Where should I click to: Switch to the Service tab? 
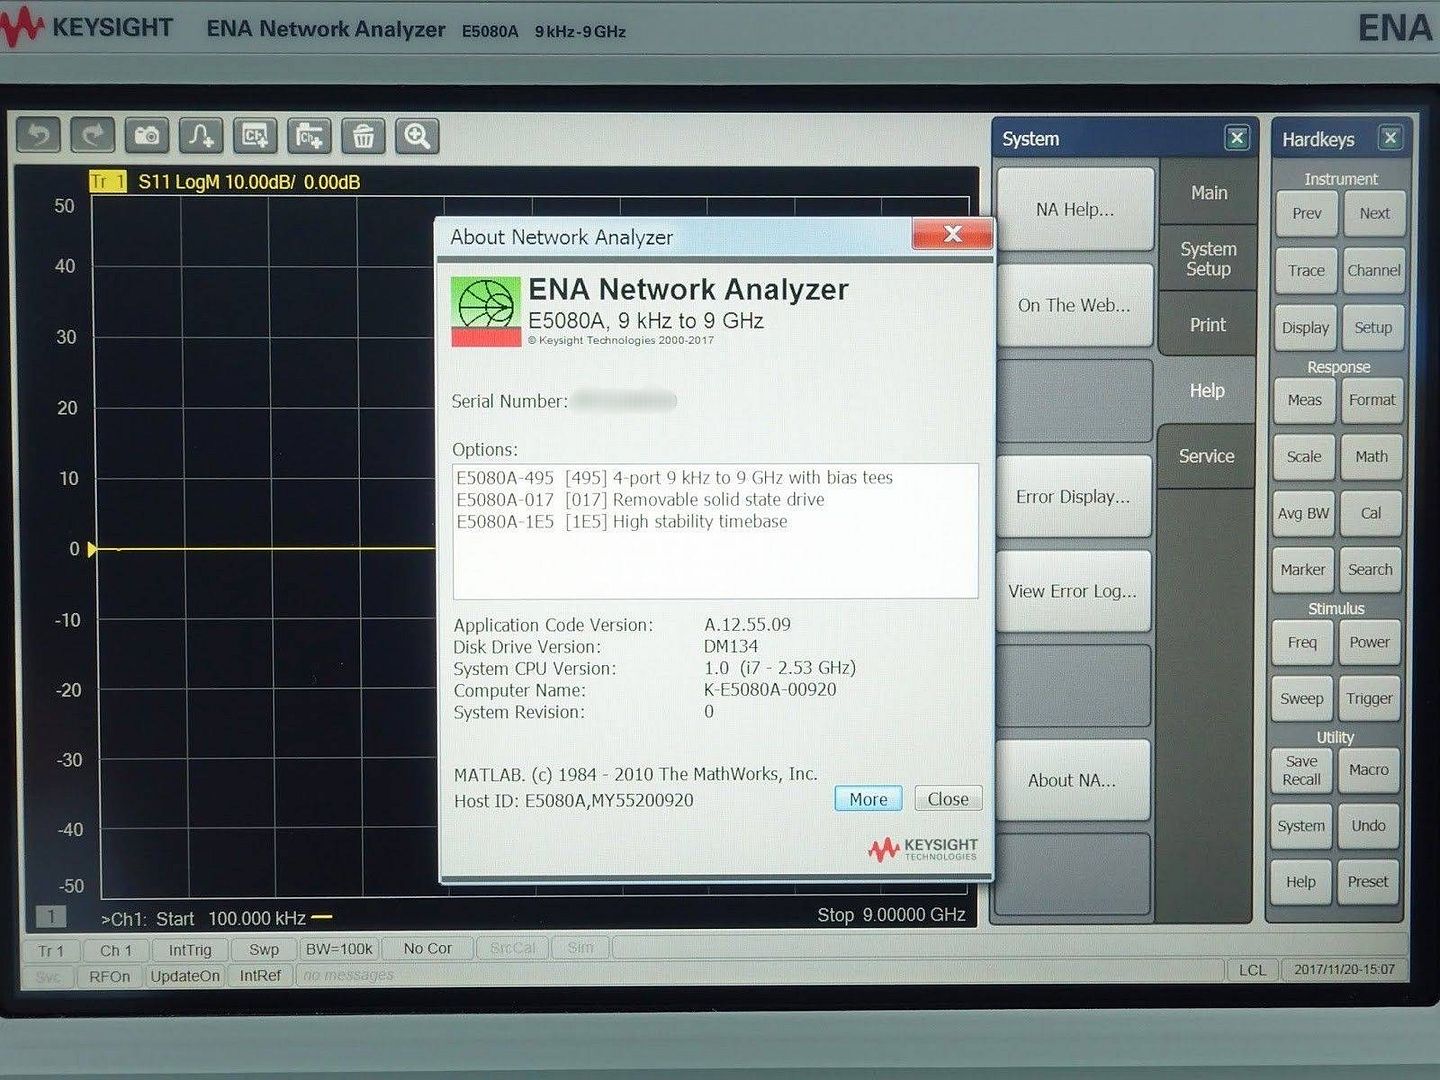coord(1207,456)
